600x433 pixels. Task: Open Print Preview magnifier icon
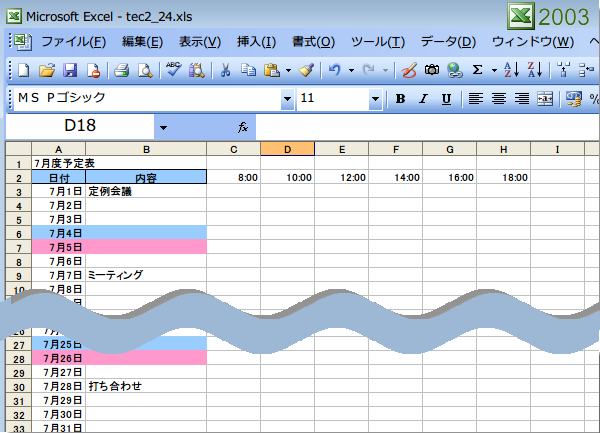[x=145, y=70]
